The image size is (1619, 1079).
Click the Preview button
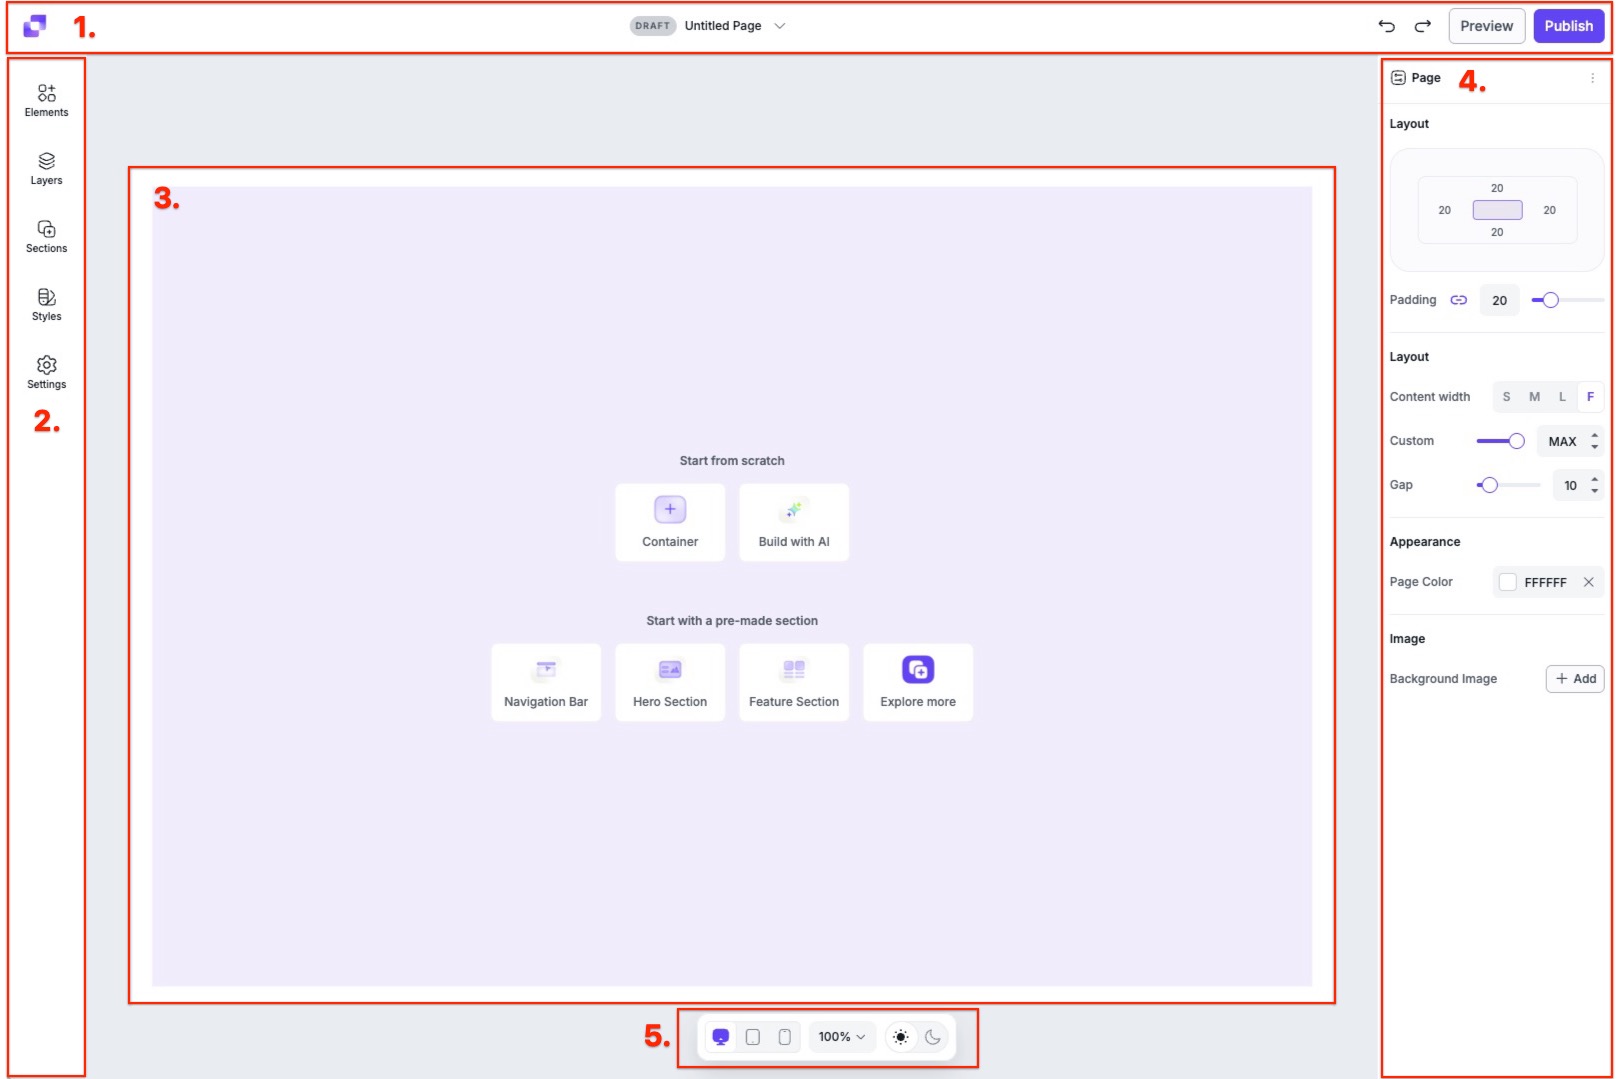[x=1486, y=26]
